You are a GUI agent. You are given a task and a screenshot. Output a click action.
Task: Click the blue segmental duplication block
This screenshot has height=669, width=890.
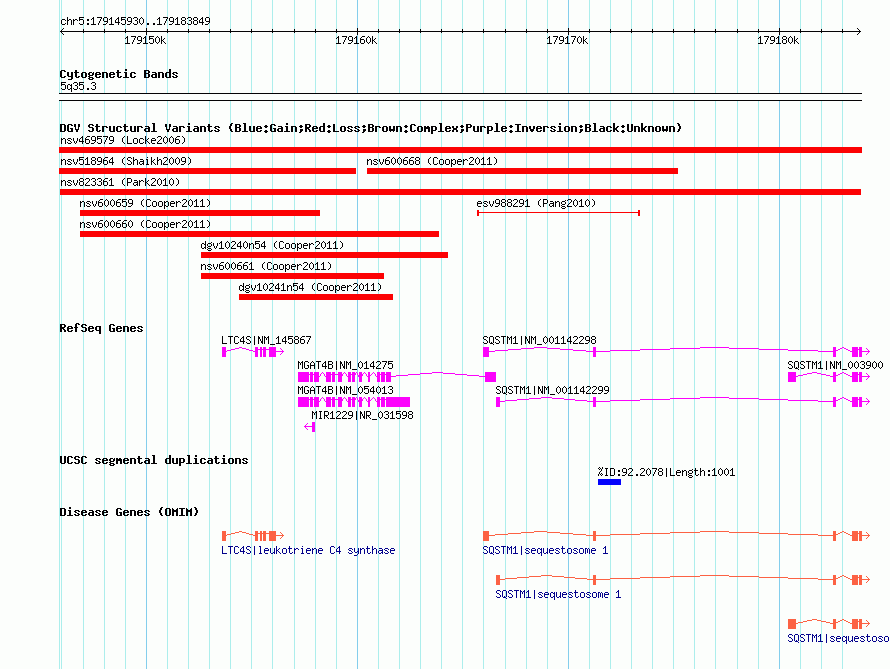click(609, 482)
